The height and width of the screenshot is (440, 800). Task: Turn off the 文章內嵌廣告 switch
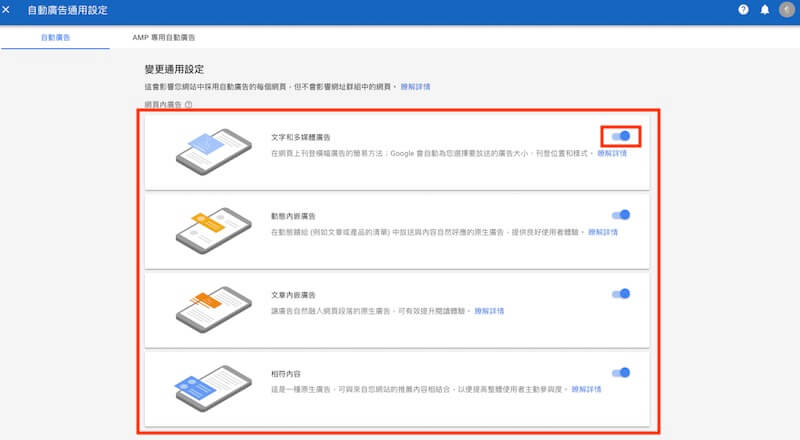[x=621, y=293]
